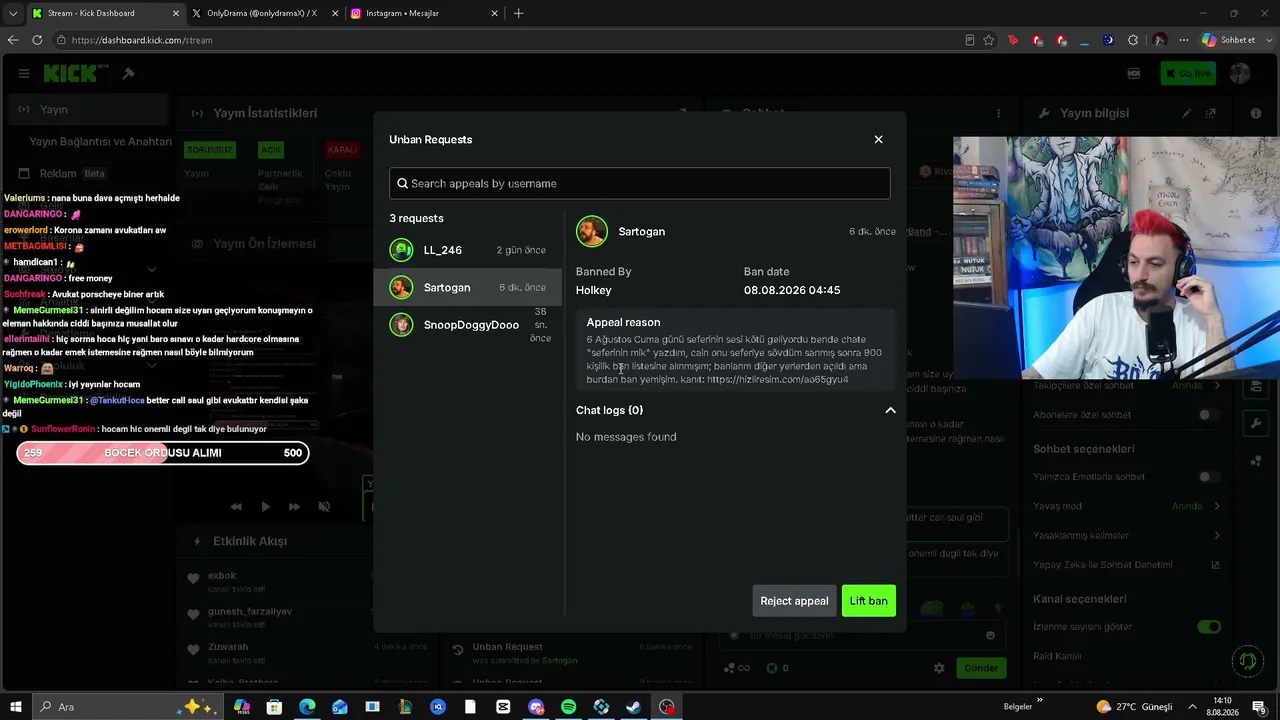Open the profile avatar menu
The image size is (1280, 720).
tap(1240, 73)
